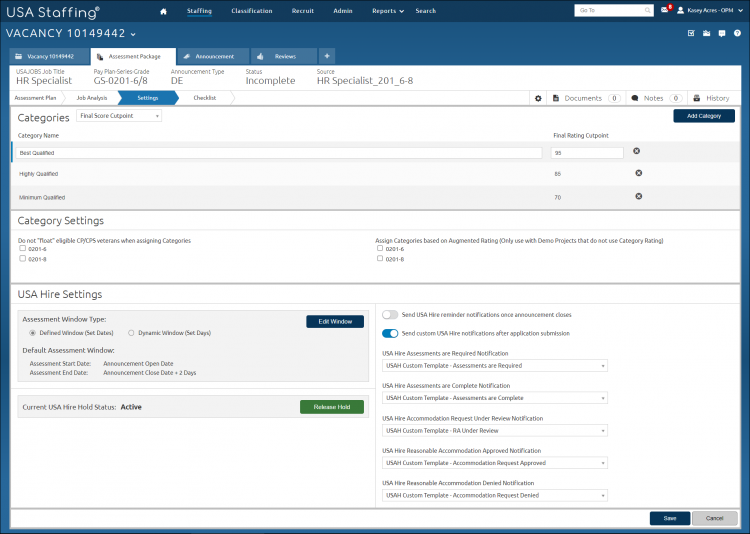The image size is (750, 534).
Task: Remove the Best Qualified category
Action: pyautogui.click(x=637, y=151)
